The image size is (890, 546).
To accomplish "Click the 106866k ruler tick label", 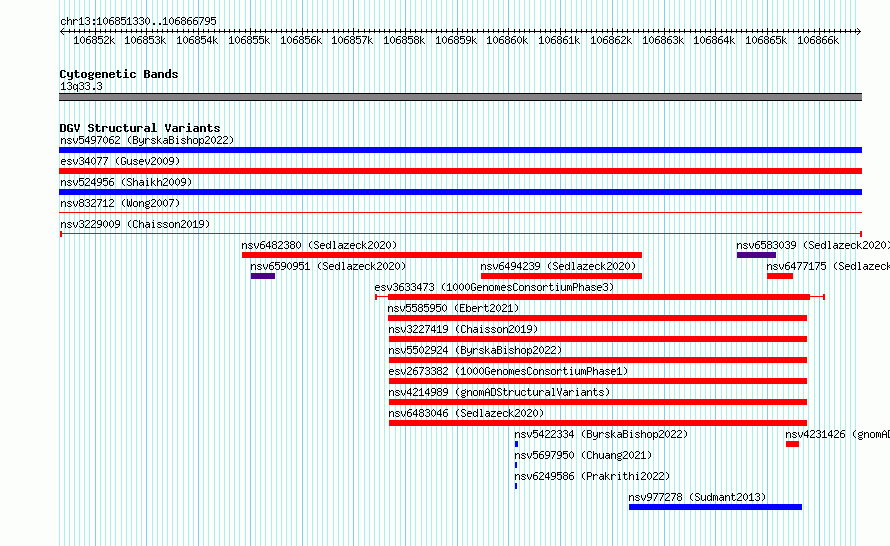I will (818, 40).
